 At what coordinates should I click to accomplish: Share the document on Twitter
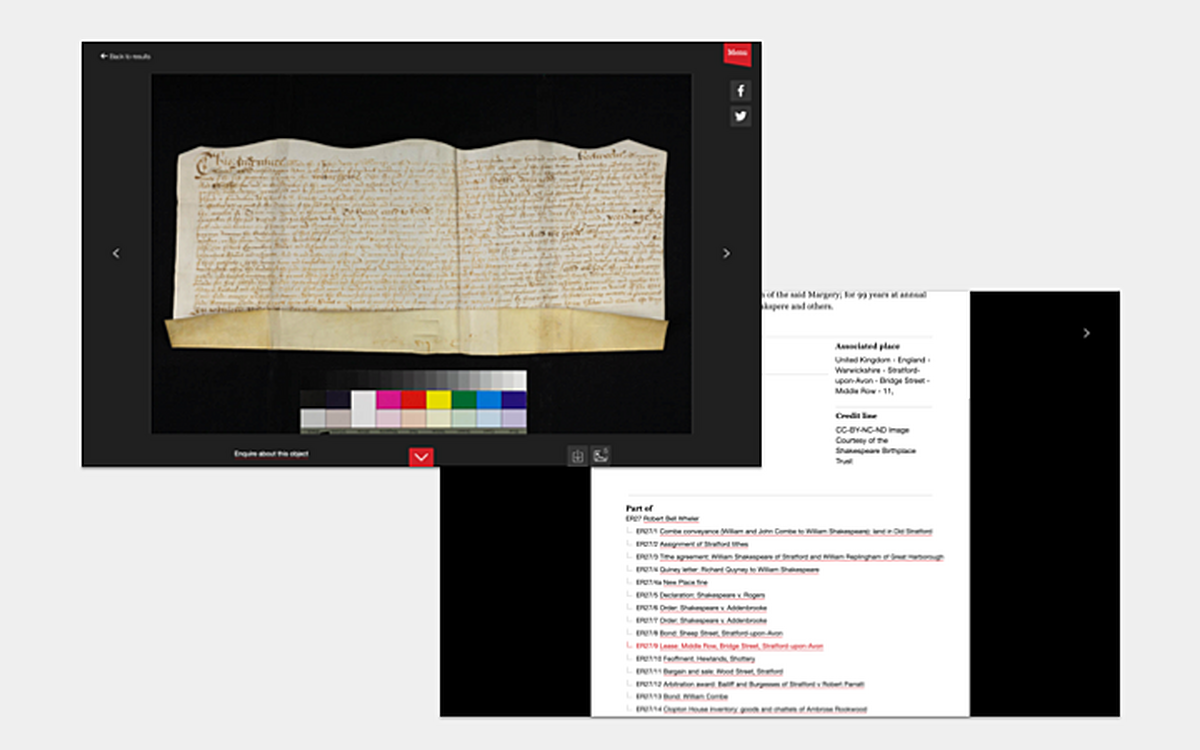(x=740, y=116)
